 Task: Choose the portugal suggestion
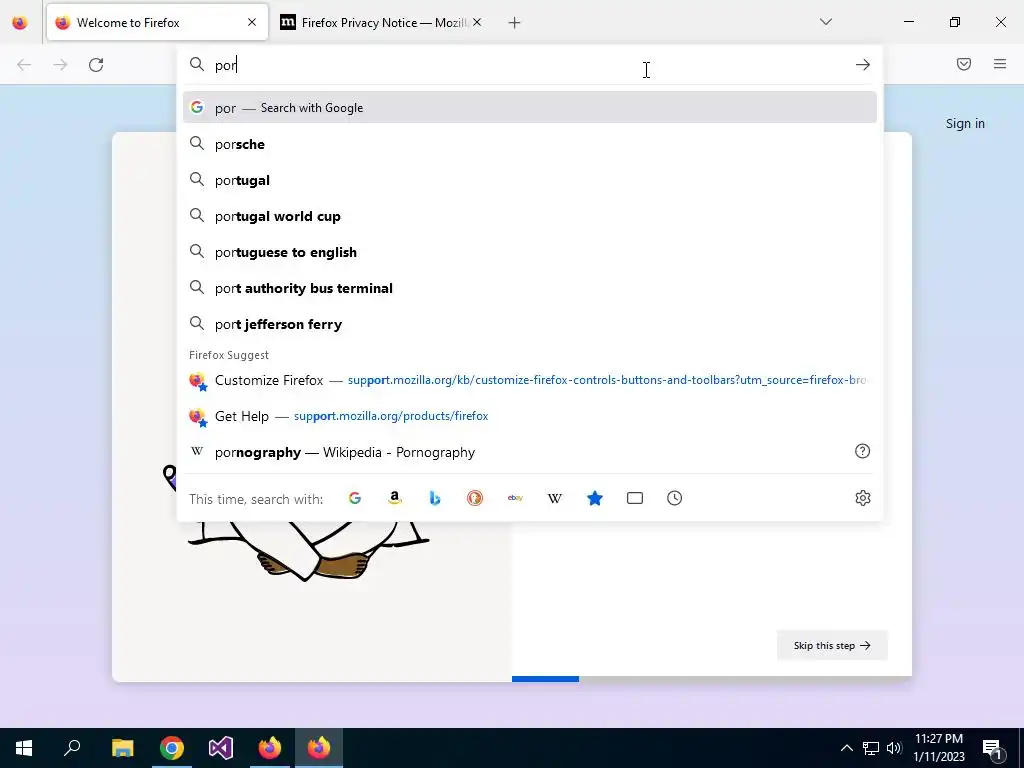point(530,180)
